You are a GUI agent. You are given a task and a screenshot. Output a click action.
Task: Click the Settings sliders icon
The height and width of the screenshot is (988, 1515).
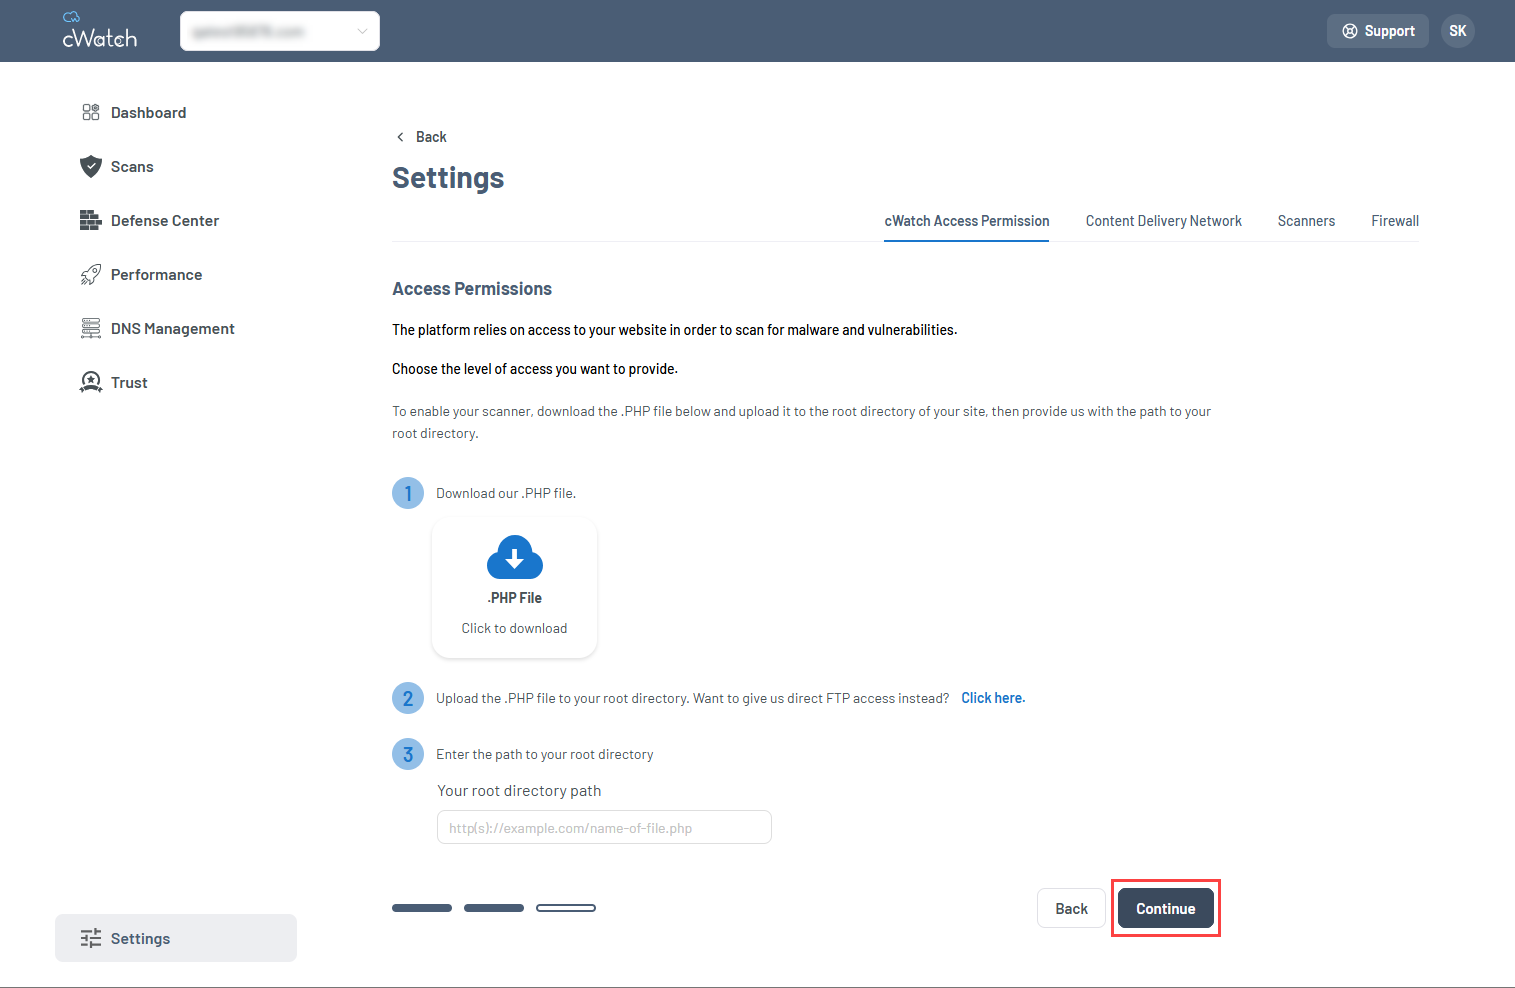click(x=91, y=938)
